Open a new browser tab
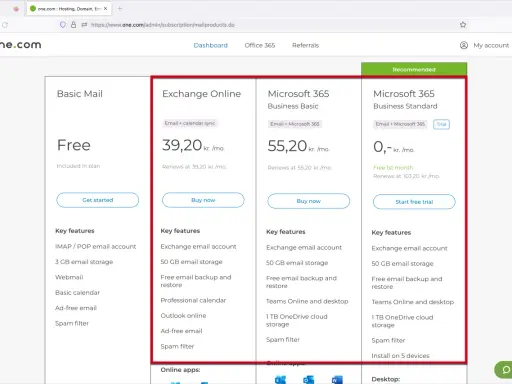Viewport: 512px width, 384px height. tap(120, 9)
